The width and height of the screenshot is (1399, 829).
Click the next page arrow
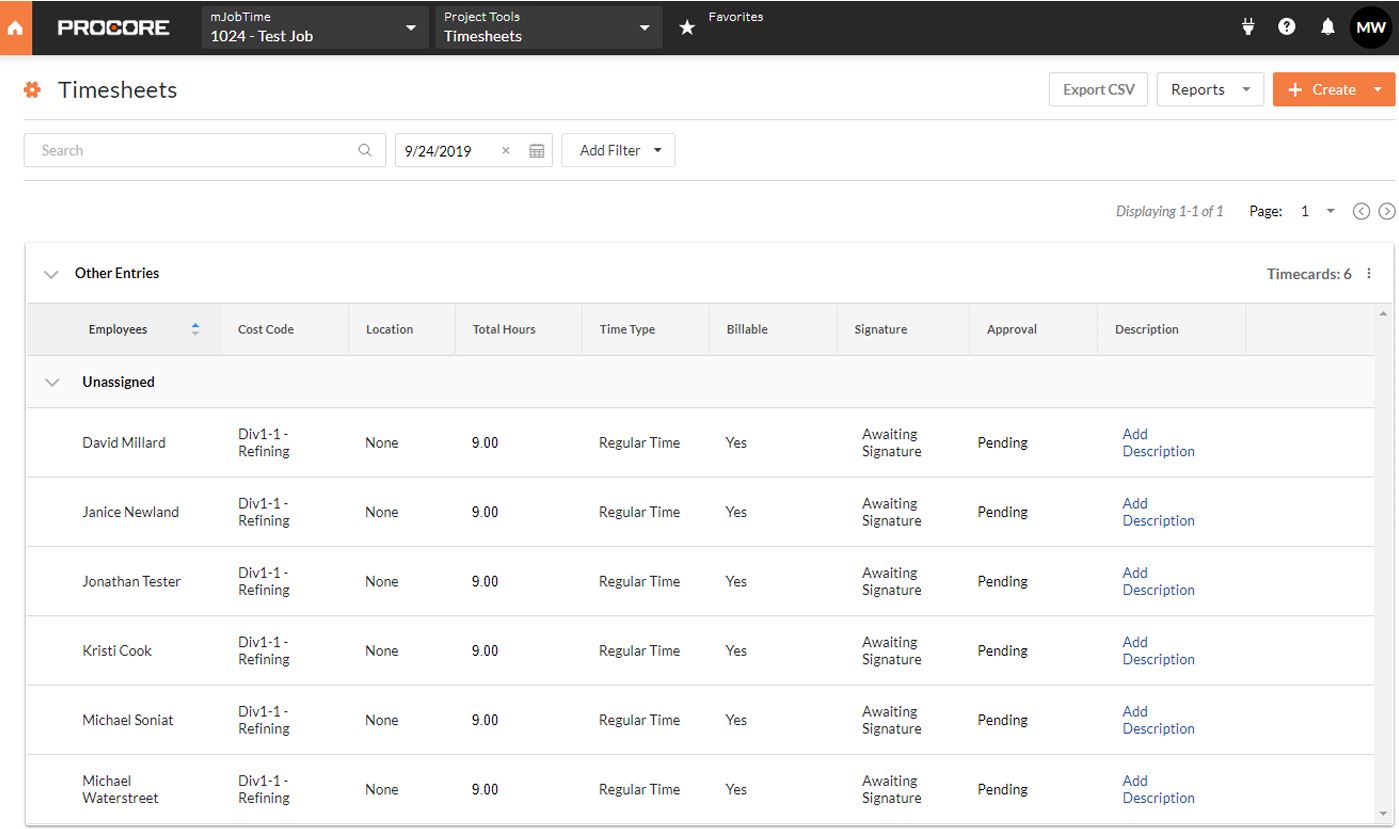[x=1387, y=211]
